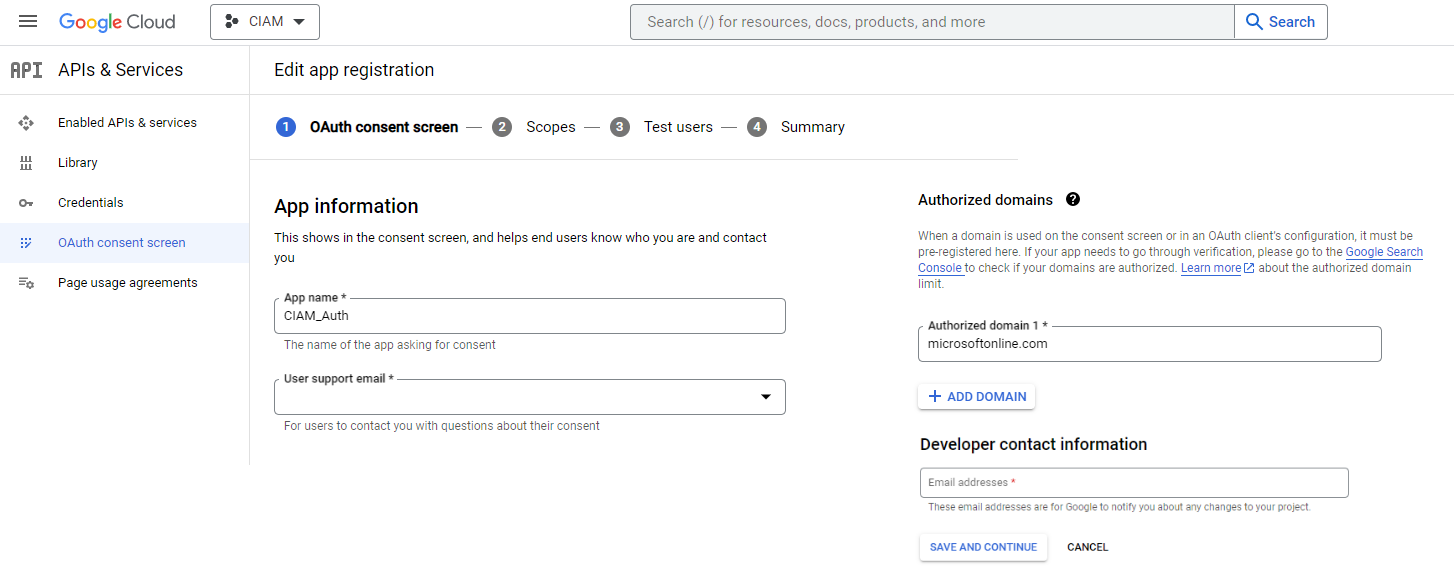
Task: Go to the Scopes step
Action: [550, 127]
